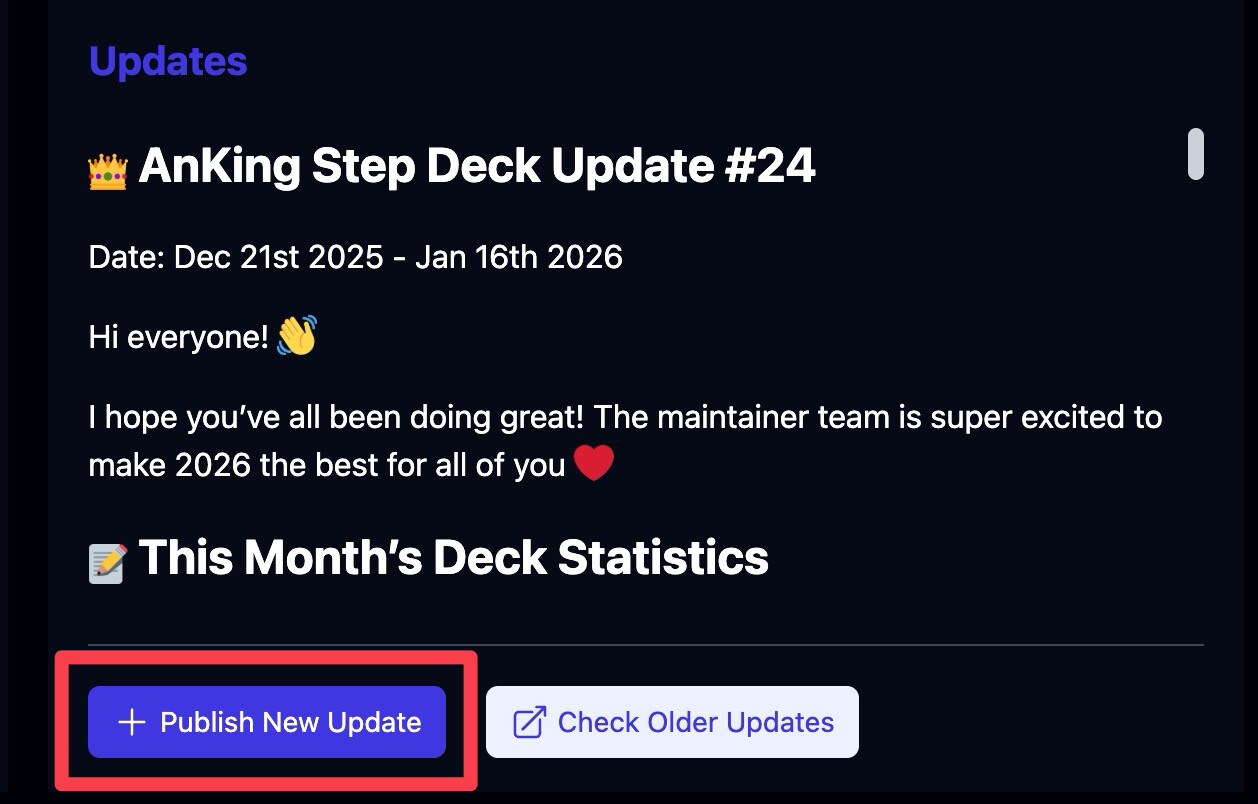Click the waving hand emoji
Image resolution: width=1258 pixels, height=804 pixels.
[297, 336]
